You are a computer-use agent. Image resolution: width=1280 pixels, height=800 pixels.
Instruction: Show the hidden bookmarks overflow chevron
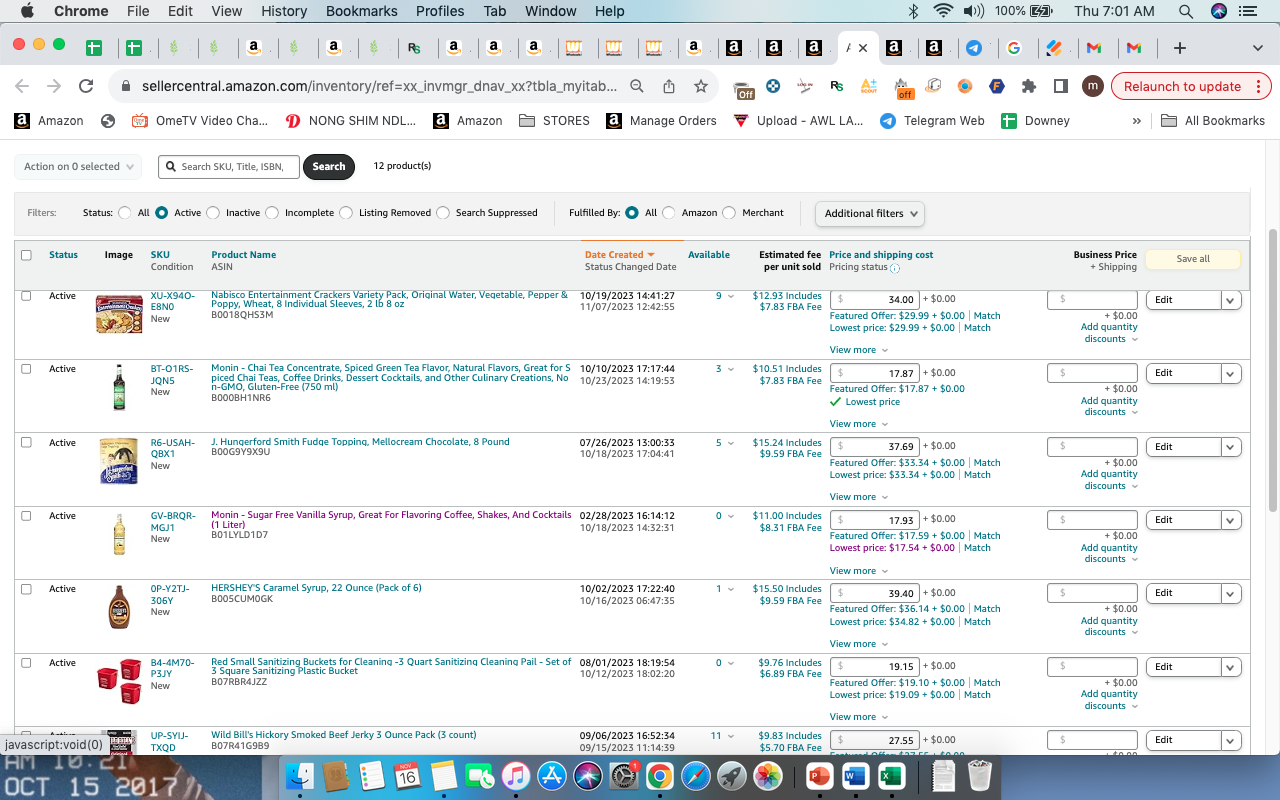point(1137,120)
